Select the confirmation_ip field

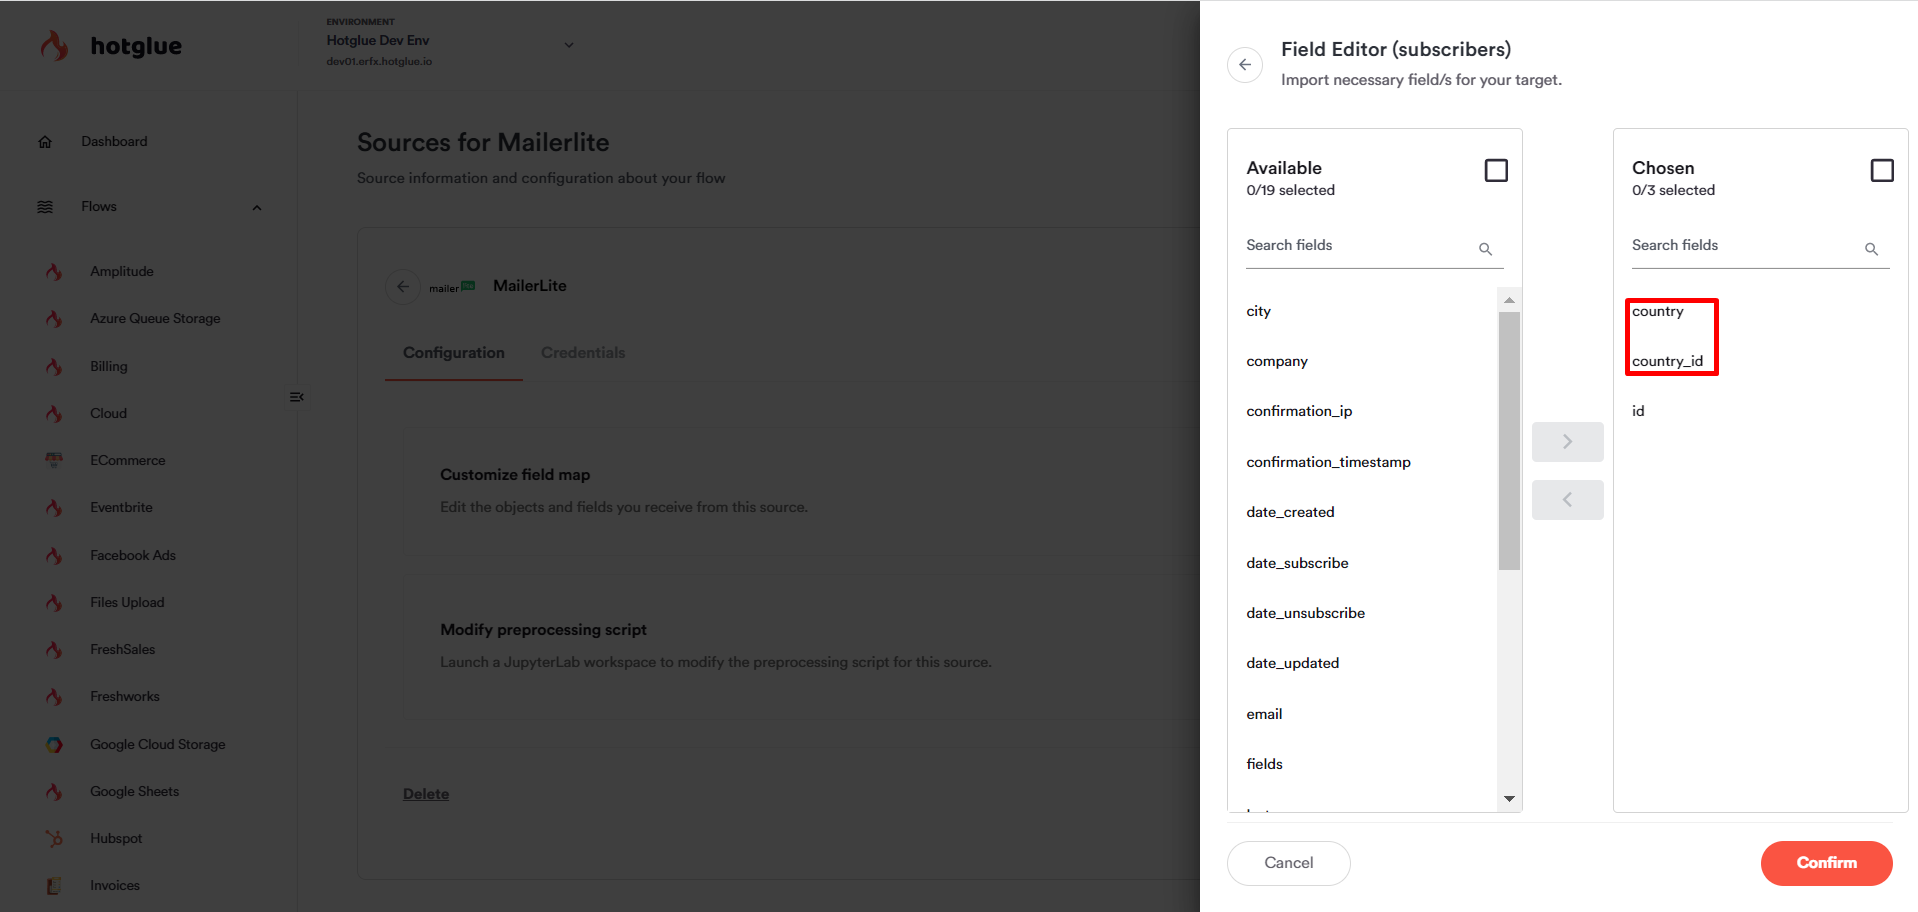click(x=1299, y=412)
